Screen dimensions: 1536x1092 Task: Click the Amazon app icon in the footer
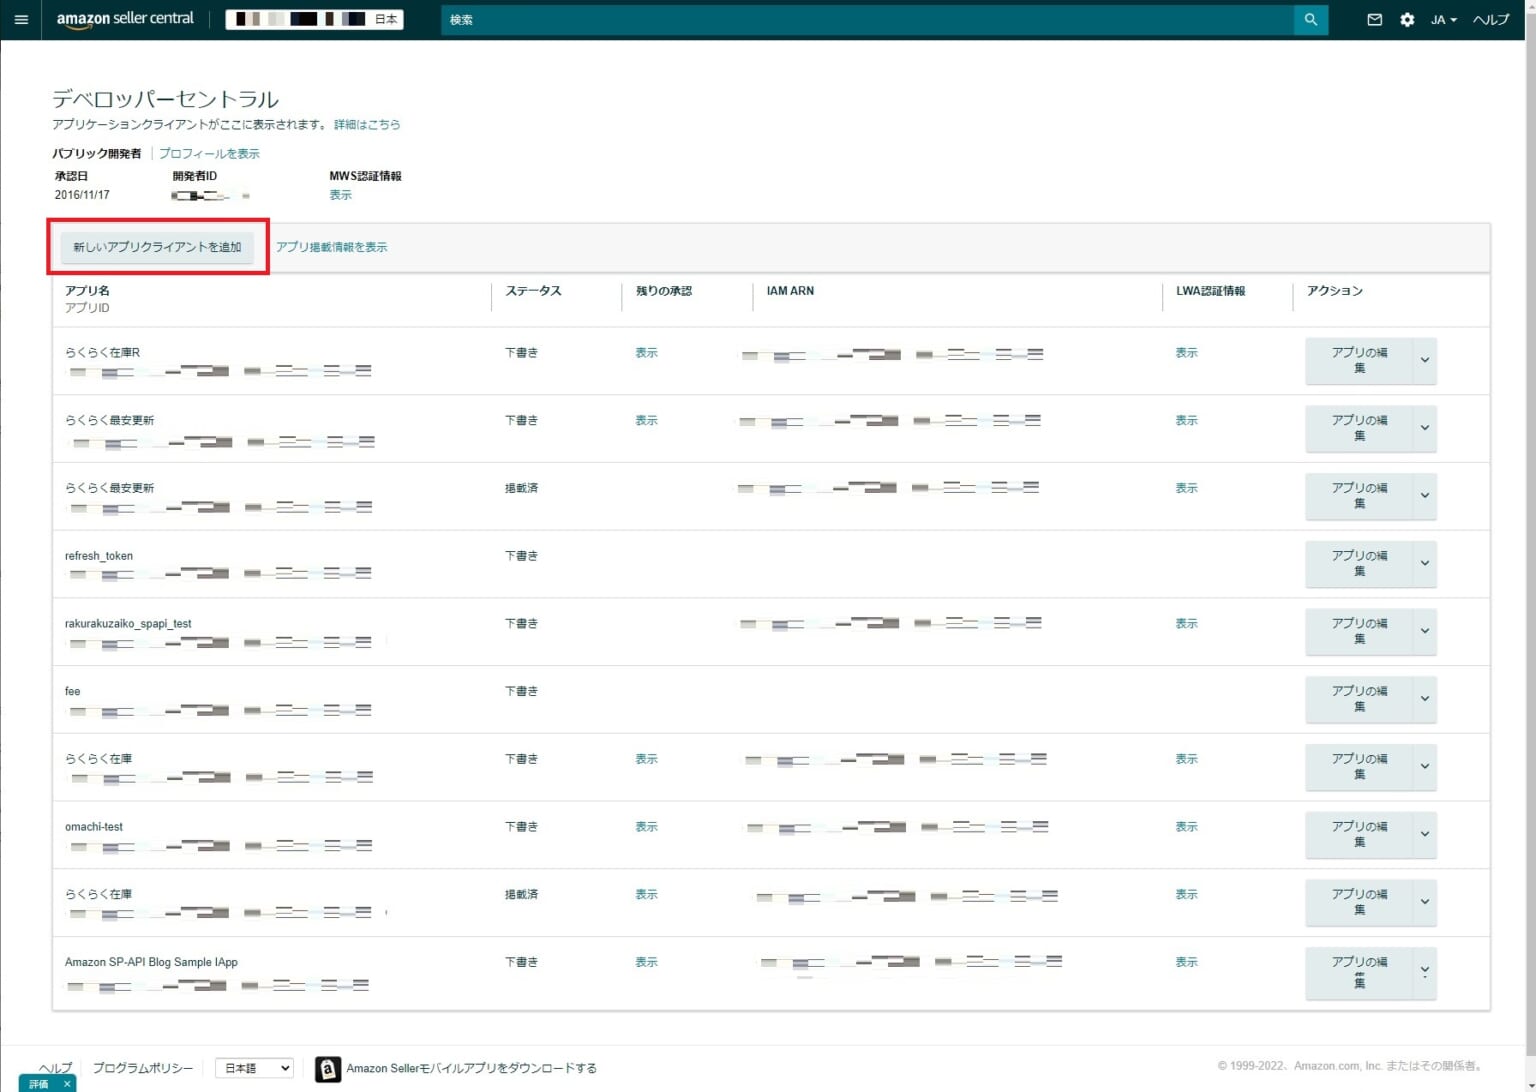click(327, 1069)
